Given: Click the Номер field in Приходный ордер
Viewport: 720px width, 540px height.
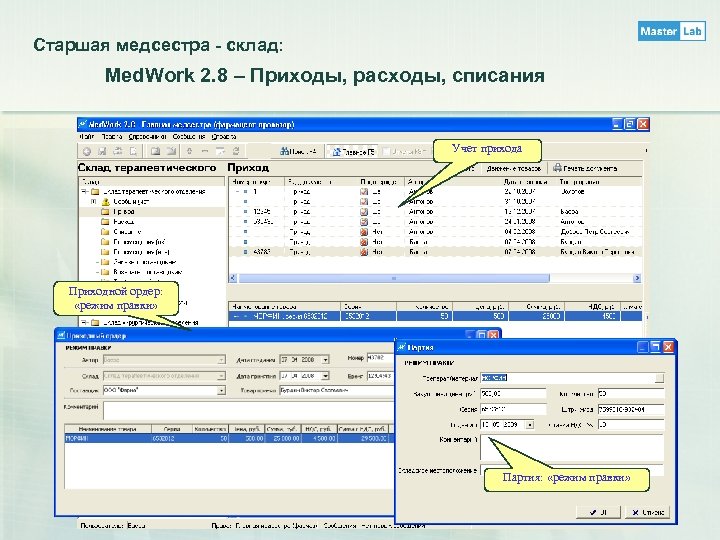Looking at the screenshot, I should coord(380,357).
